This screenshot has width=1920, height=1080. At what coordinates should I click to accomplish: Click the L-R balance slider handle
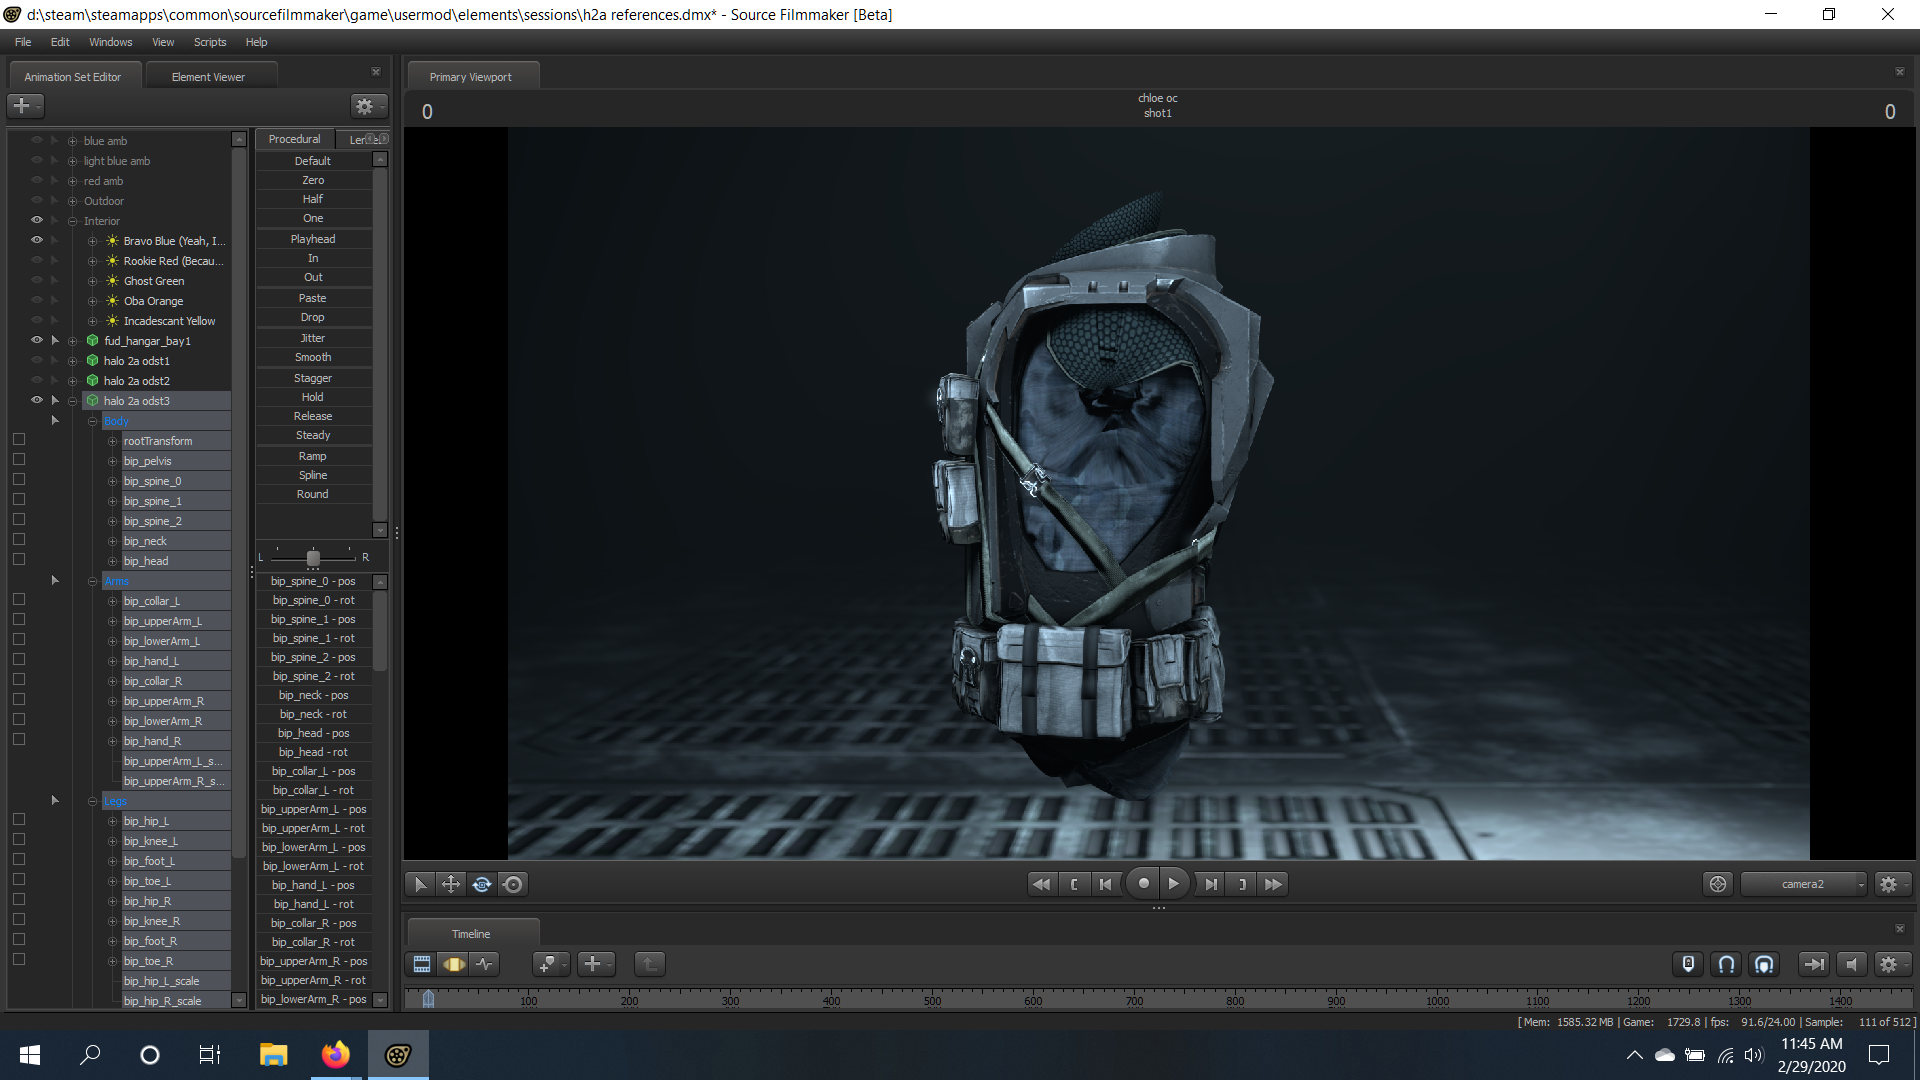313,557
